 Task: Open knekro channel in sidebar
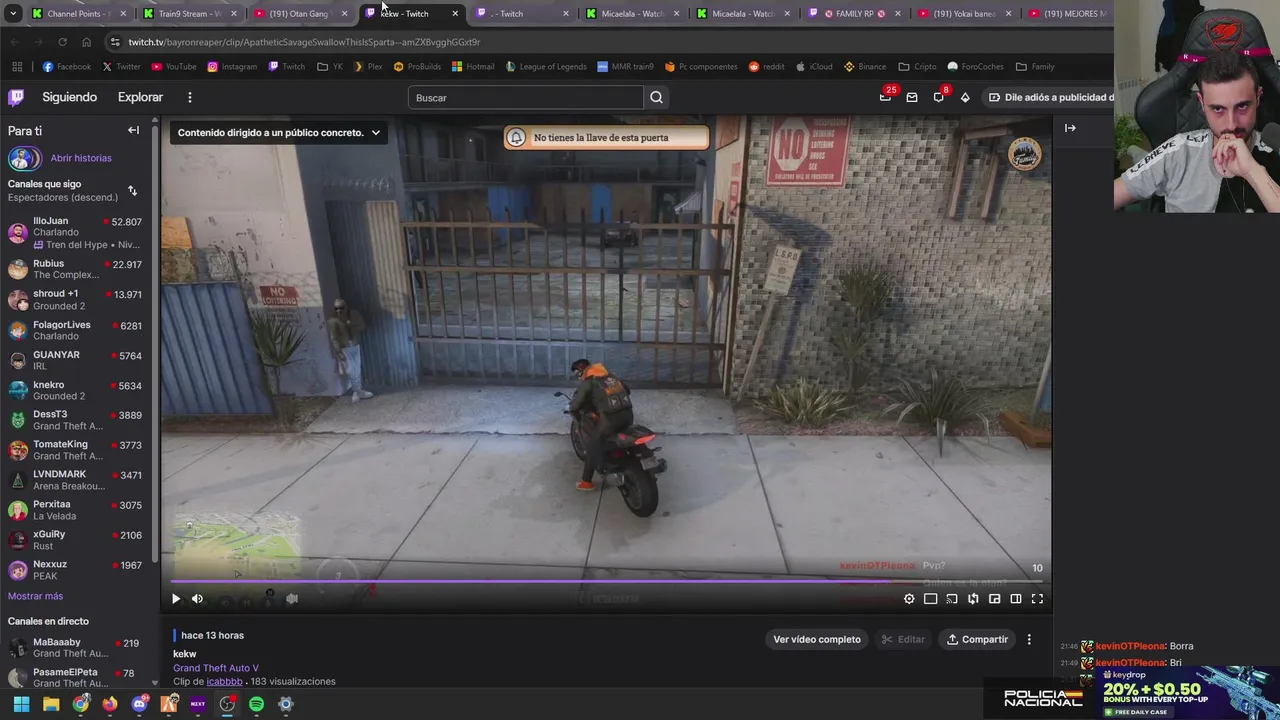[75, 390]
